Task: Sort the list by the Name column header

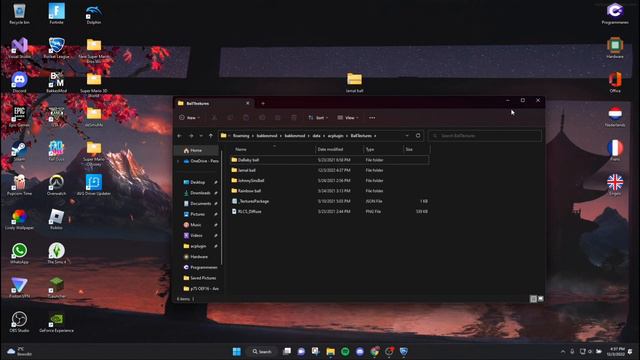Action: click(x=273, y=149)
